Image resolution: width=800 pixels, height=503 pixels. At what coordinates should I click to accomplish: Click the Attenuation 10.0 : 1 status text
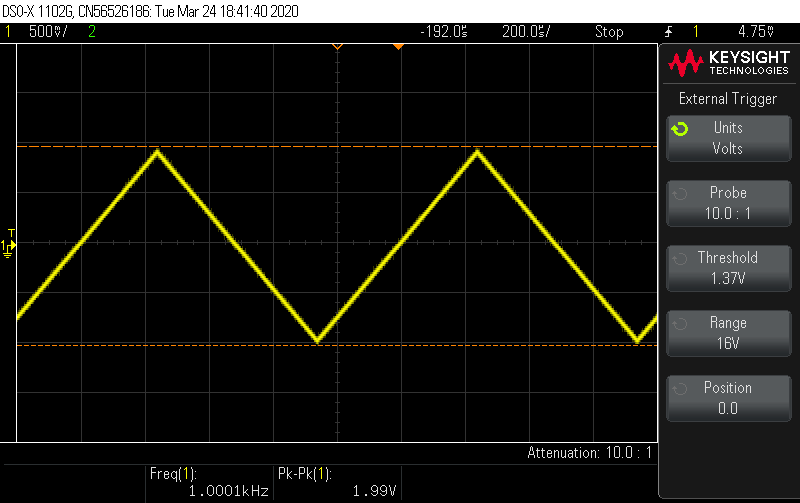coord(589,452)
